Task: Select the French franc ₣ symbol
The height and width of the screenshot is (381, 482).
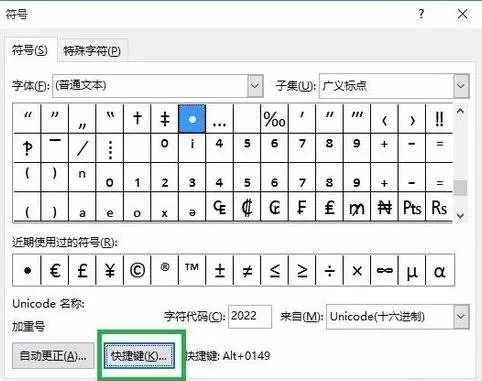Action: click(302, 207)
